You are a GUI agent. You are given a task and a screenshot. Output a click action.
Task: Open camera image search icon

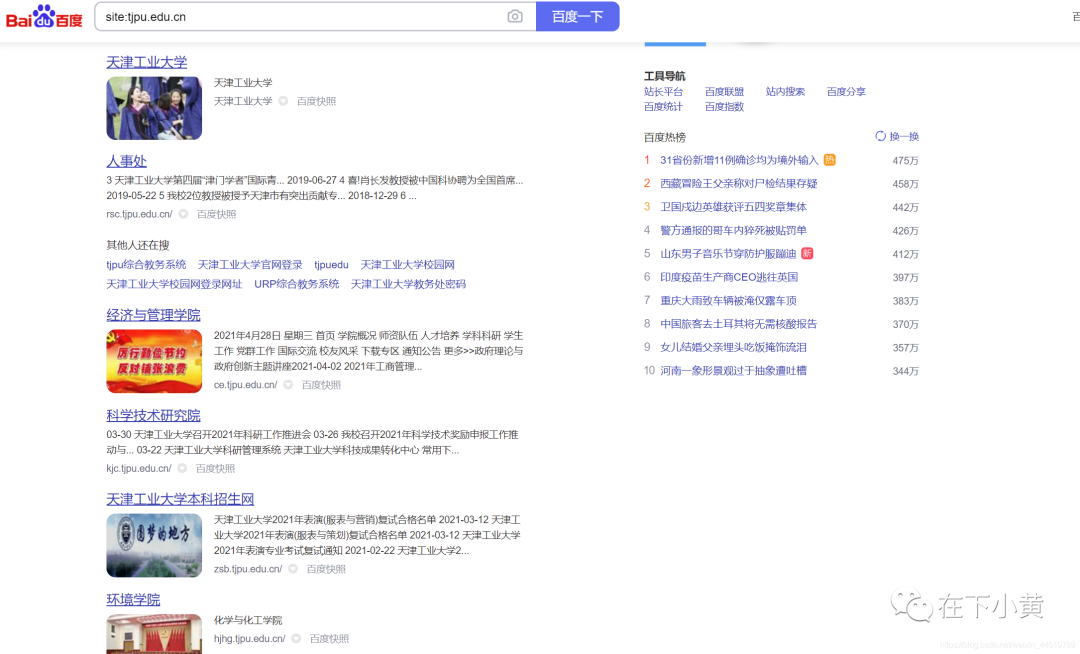(x=515, y=17)
